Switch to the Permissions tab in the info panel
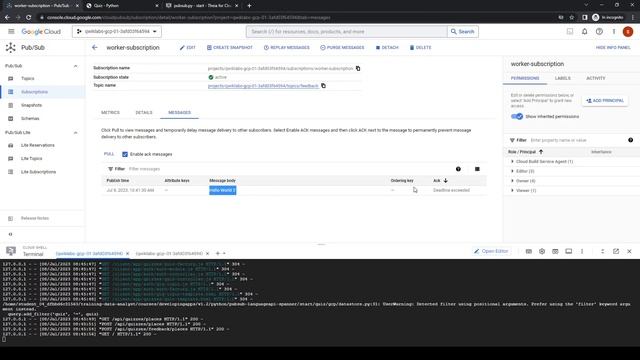The image size is (640, 360). pos(525,78)
